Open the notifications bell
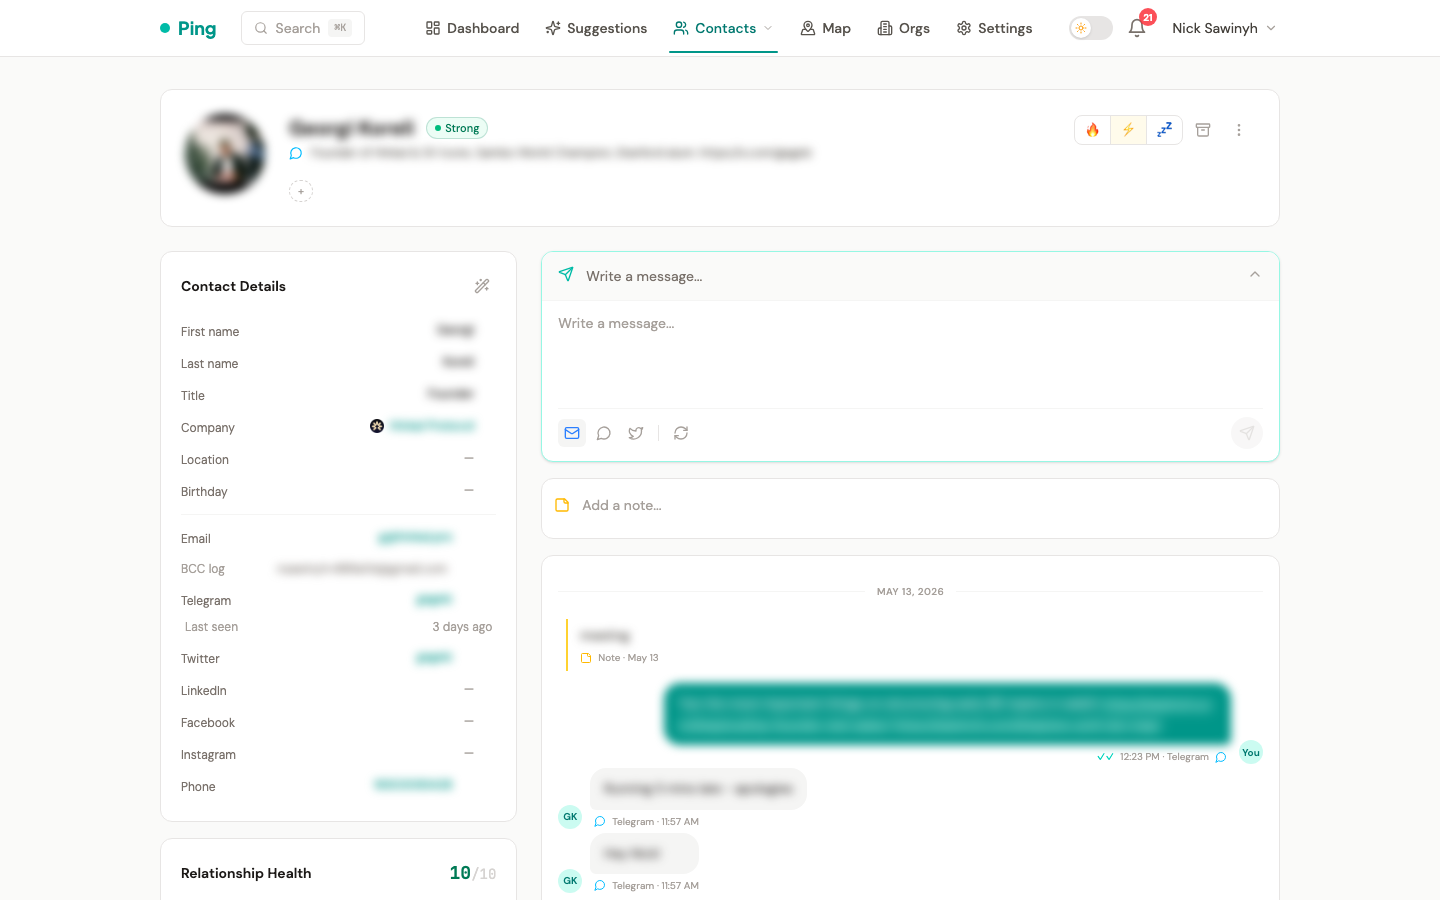This screenshot has width=1440, height=900. pyautogui.click(x=1137, y=28)
